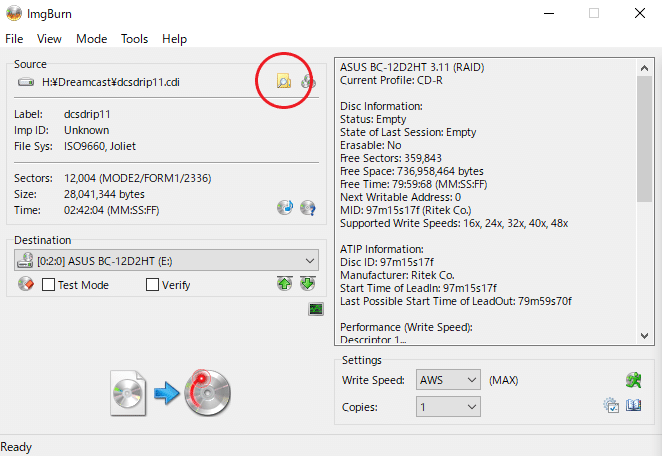Eject the tray with the green up arrow
Screen dimensions: 662x456
pyautogui.click(x=285, y=284)
